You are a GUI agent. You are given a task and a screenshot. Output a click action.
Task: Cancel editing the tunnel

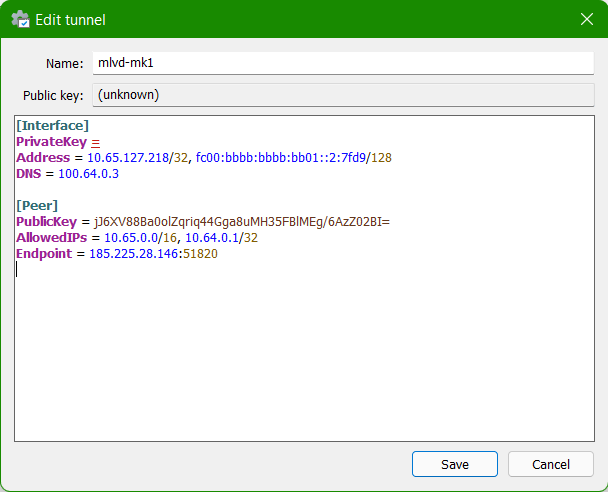[551, 464]
